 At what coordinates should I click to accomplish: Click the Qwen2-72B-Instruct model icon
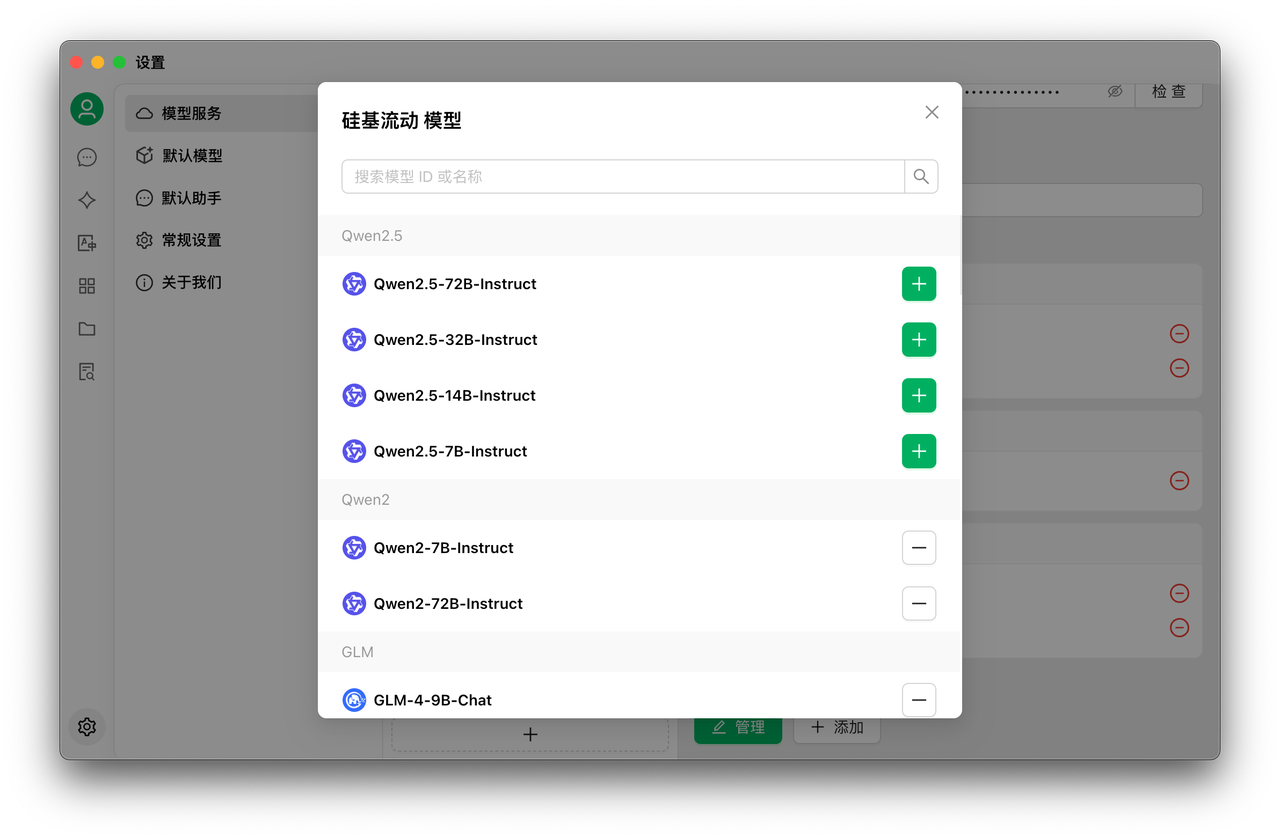click(x=354, y=604)
